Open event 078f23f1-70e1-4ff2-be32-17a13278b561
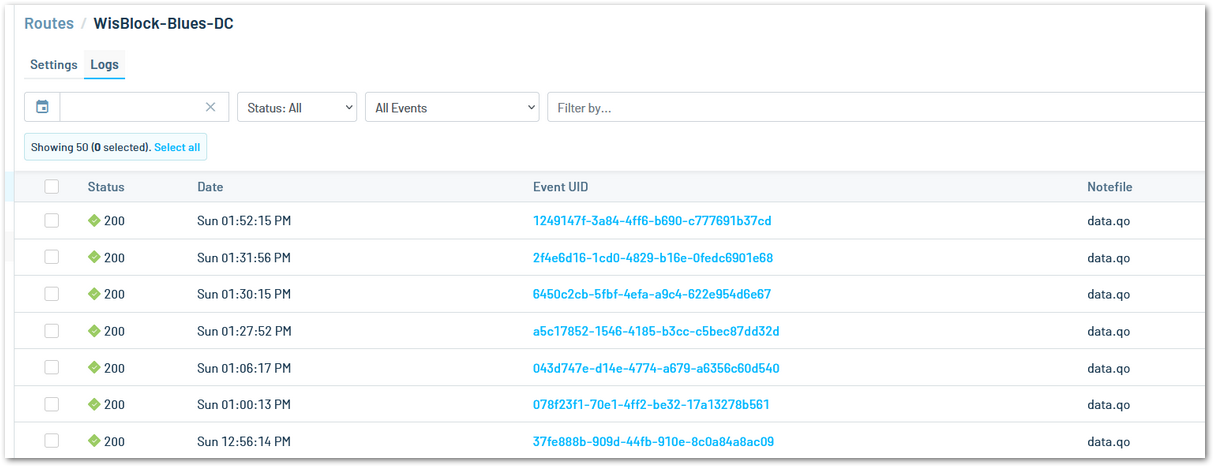Viewport: 1214px width, 467px height. pyautogui.click(x=651, y=404)
